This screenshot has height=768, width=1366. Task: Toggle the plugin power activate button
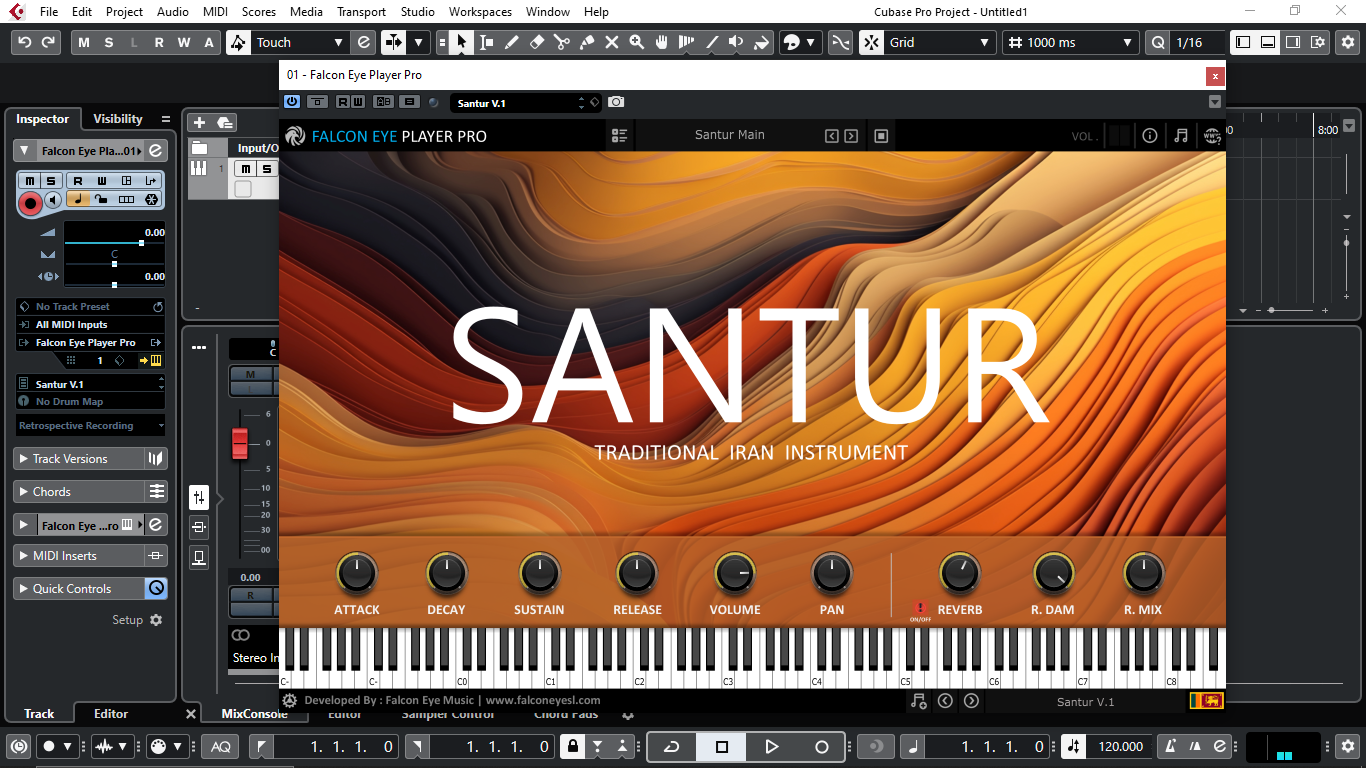(292, 102)
